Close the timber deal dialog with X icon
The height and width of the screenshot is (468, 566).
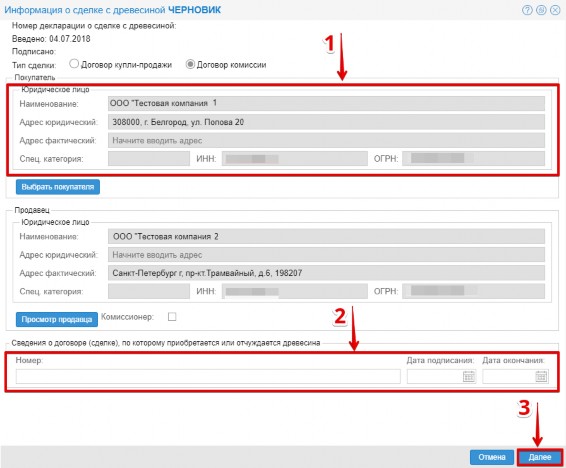555,10
